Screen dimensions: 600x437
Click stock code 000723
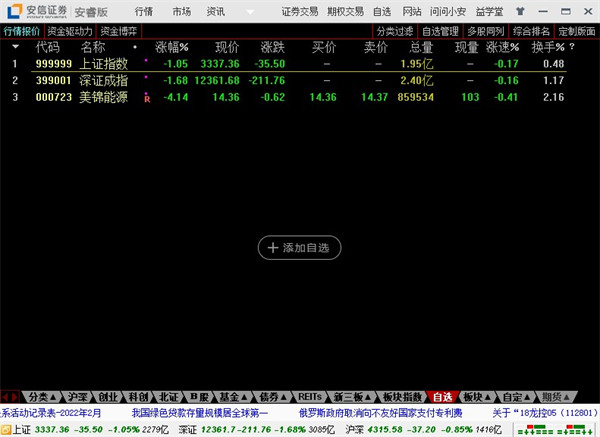(x=54, y=97)
